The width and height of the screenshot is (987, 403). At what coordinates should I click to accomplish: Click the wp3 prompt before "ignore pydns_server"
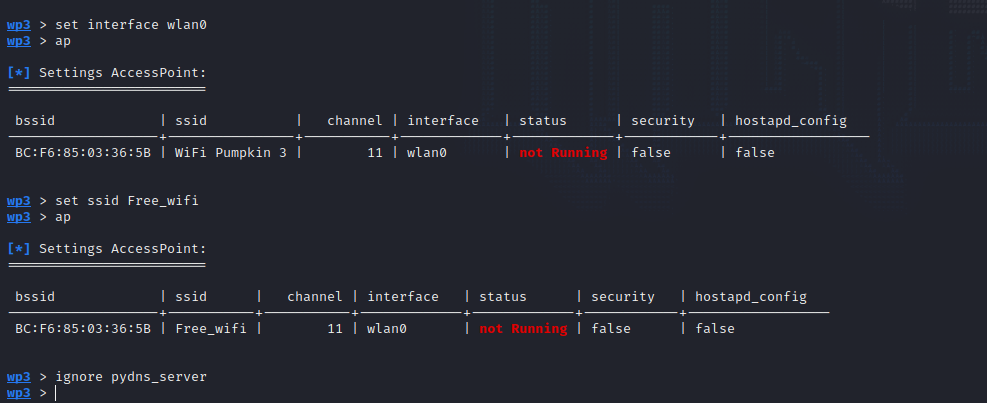click(19, 376)
